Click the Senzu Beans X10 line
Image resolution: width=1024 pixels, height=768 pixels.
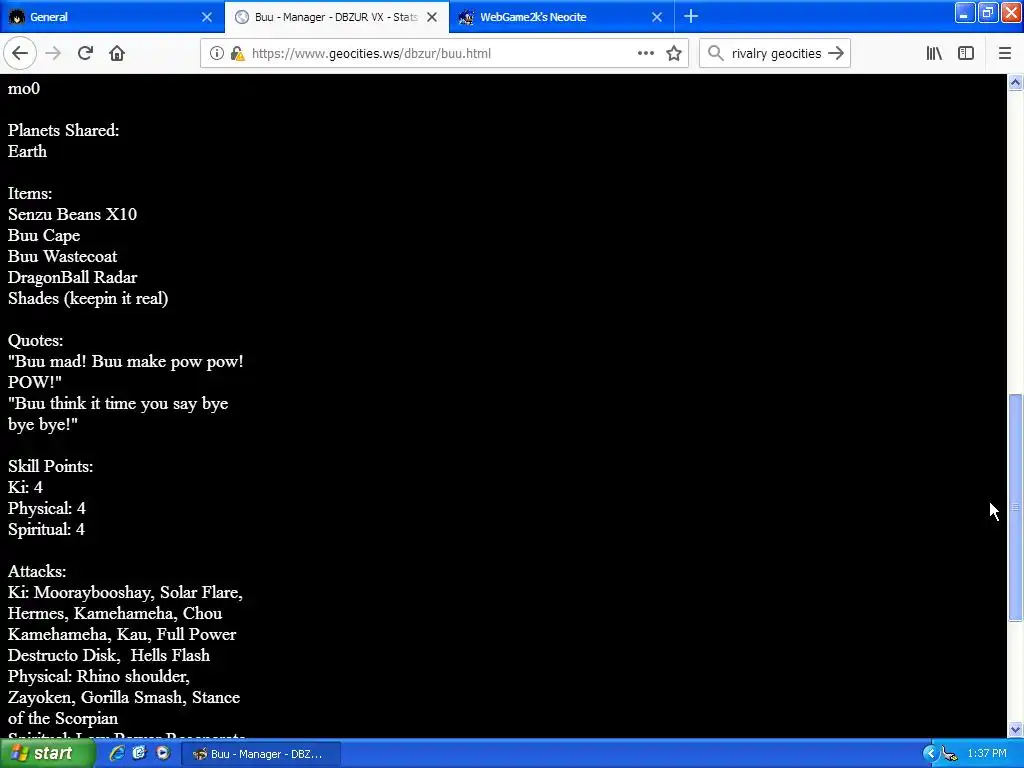(72, 214)
